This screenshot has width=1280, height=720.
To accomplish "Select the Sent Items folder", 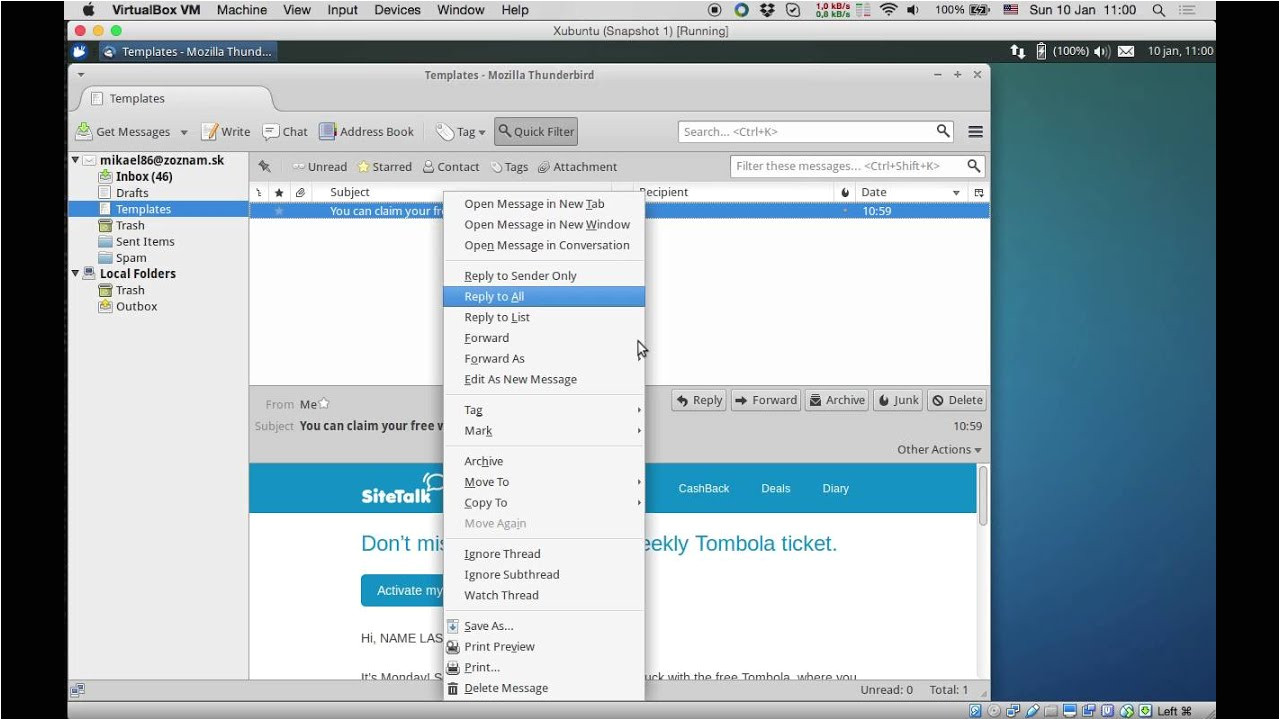I will click(x=145, y=241).
